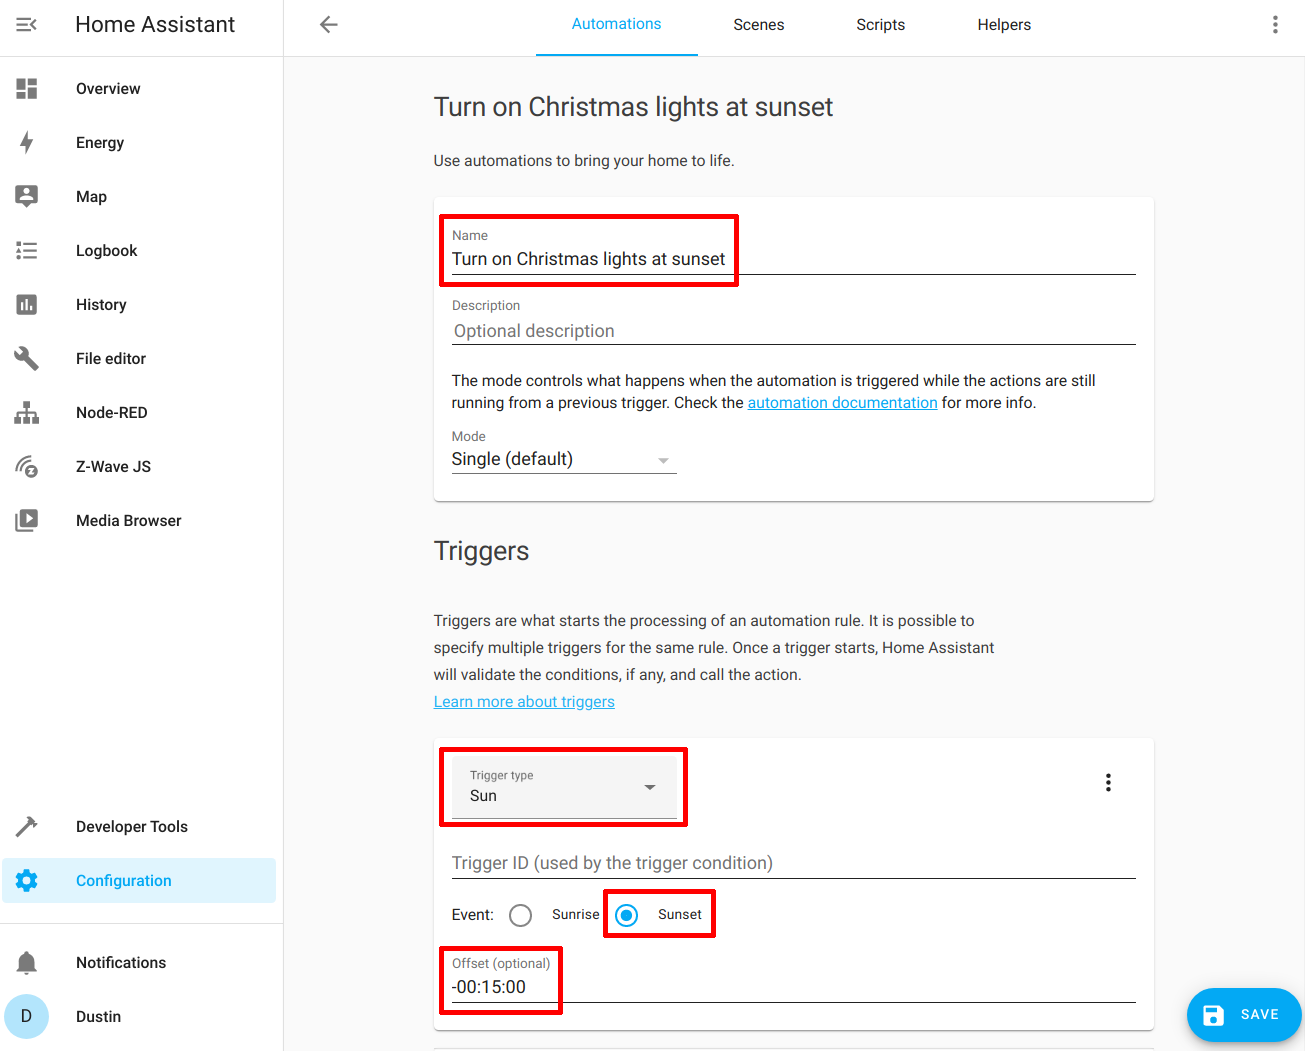Click the Name input field

[794, 259]
